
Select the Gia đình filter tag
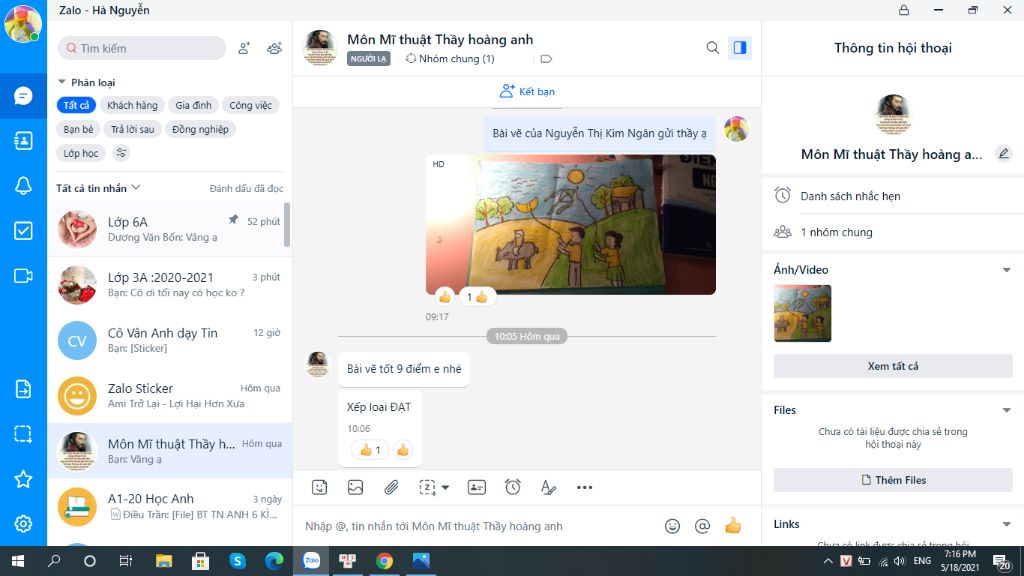(x=193, y=105)
